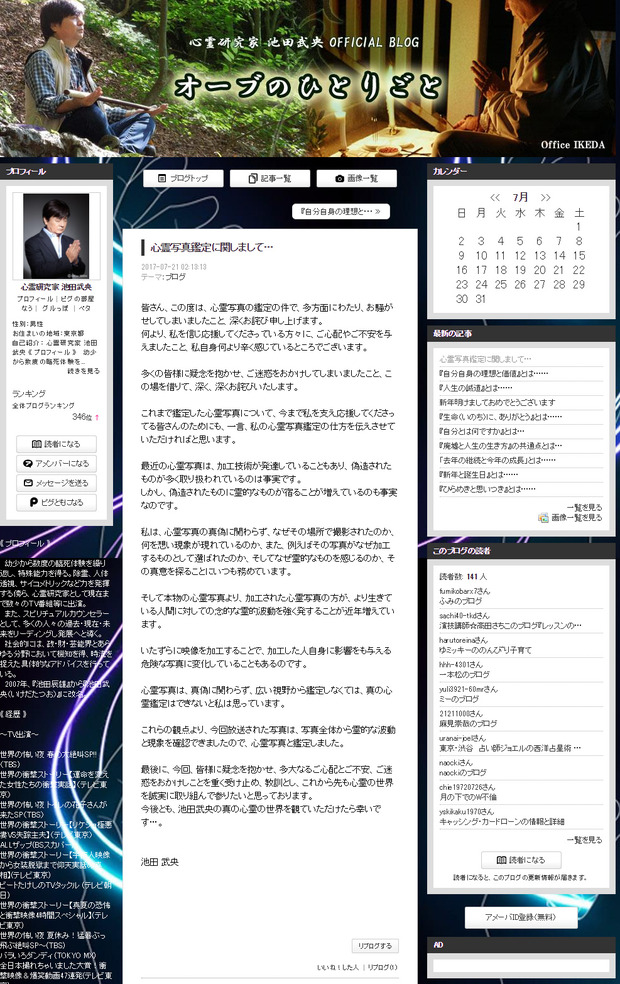This screenshot has height=984, width=620.
Task: Open recent article 『人生の岐道』とは
Action: 476,388
